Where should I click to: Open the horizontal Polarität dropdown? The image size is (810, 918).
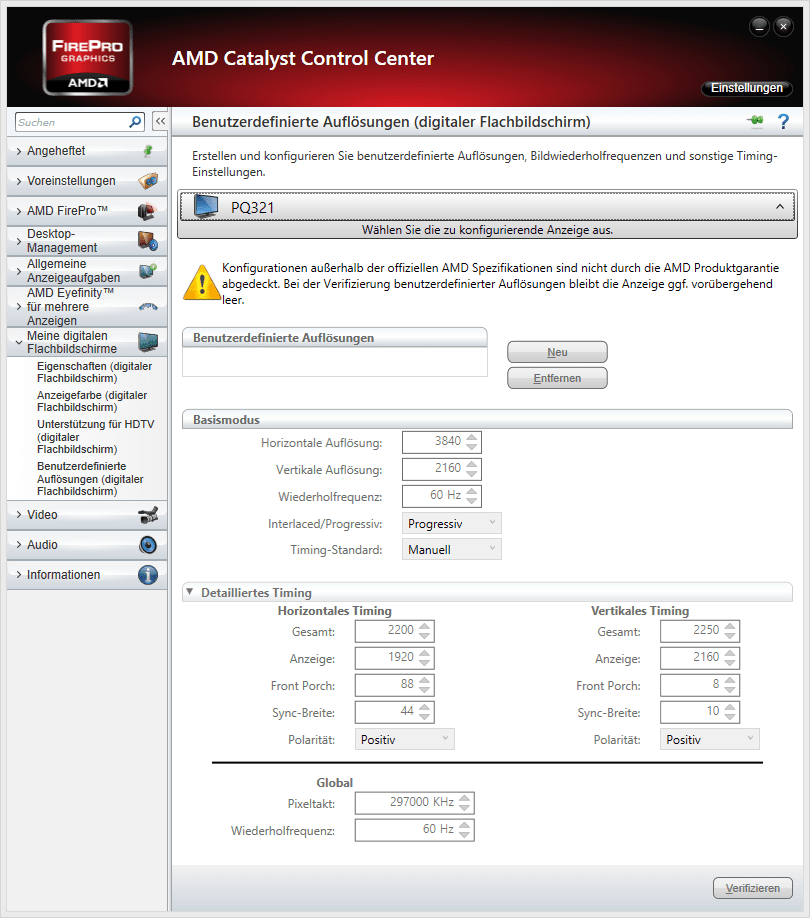(x=404, y=739)
